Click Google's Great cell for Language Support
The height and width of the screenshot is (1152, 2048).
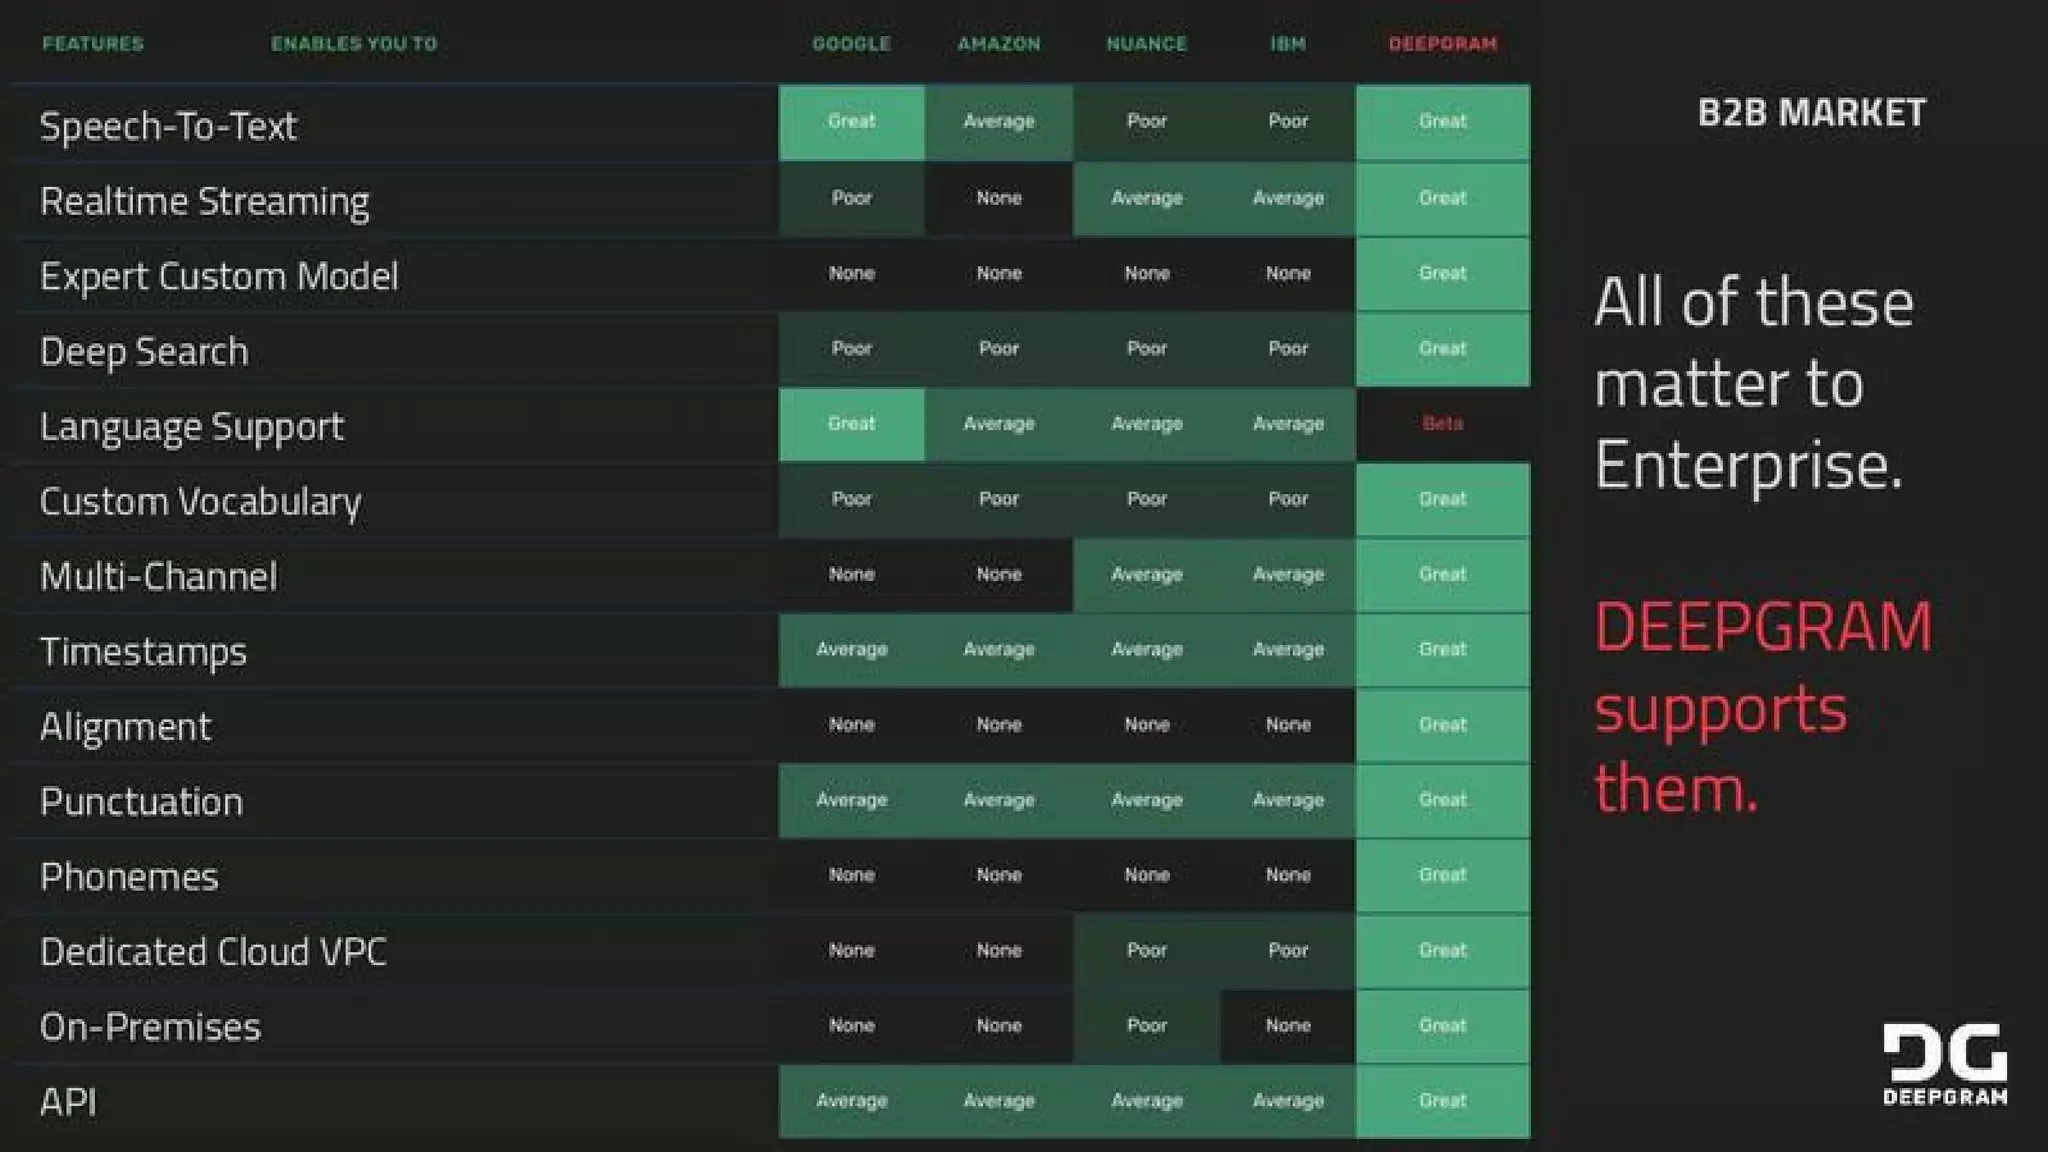[x=852, y=424]
